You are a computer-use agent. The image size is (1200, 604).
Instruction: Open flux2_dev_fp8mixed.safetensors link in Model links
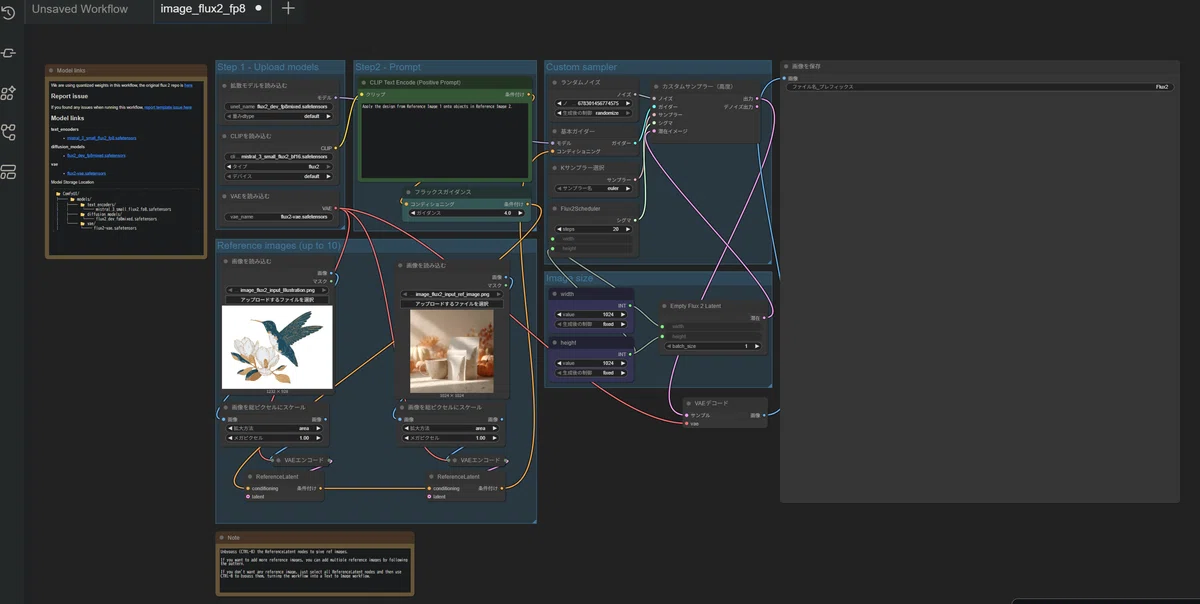[x=96, y=156]
